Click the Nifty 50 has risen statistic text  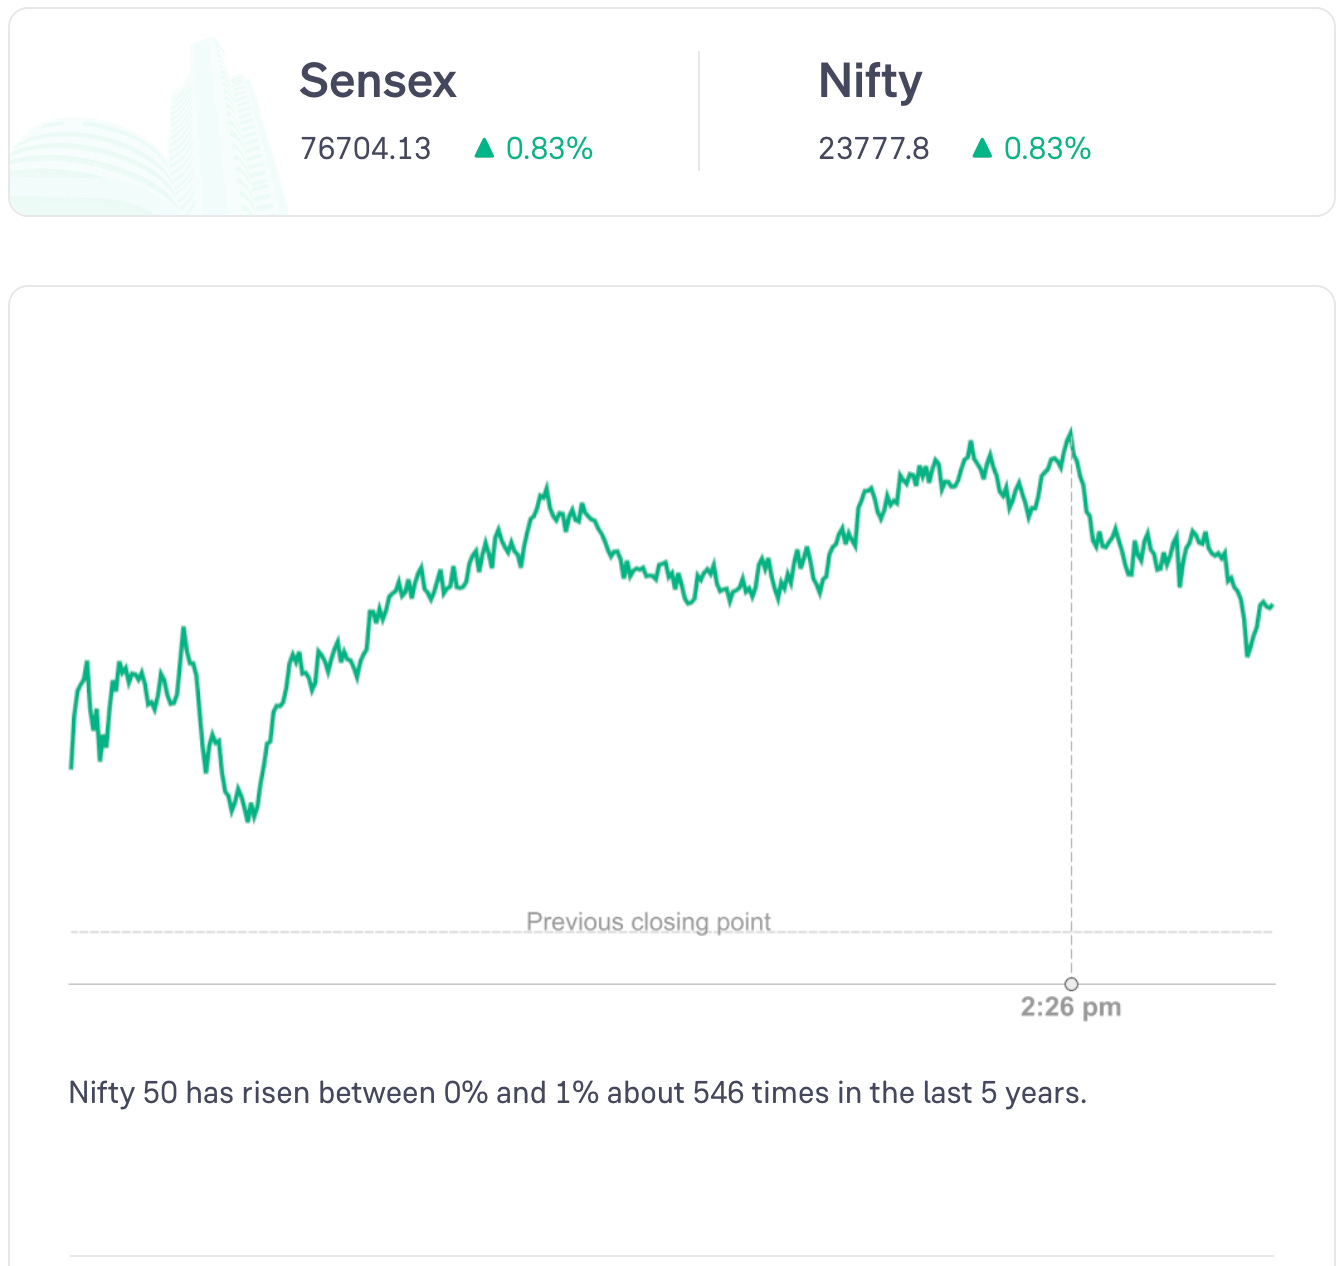[577, 1093]
